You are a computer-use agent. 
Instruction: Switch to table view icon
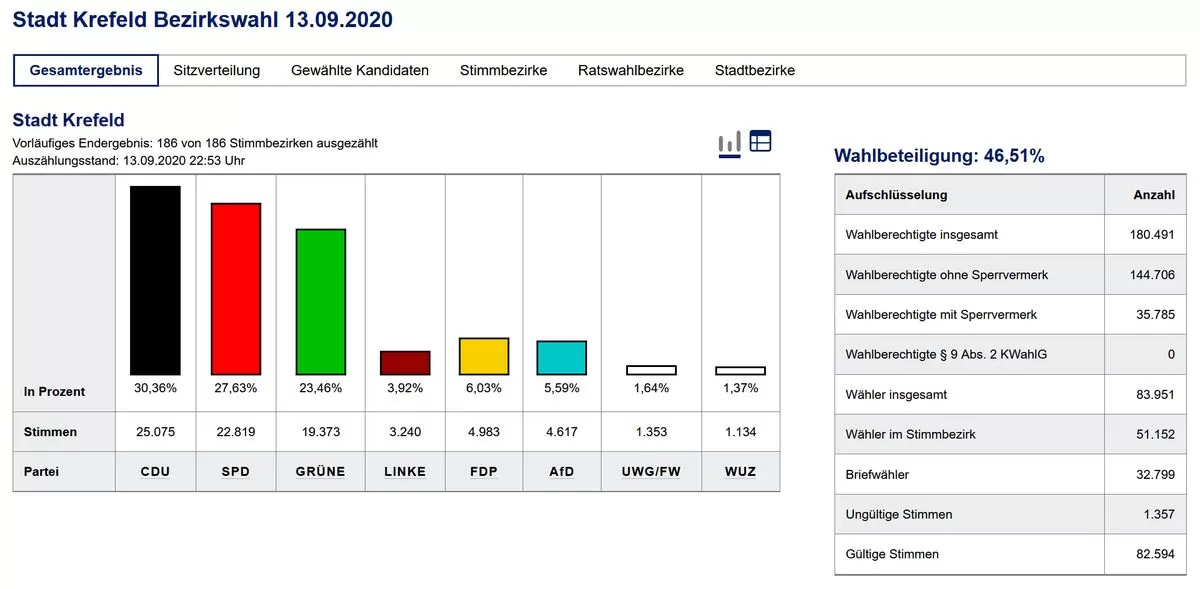click(761, 142)
